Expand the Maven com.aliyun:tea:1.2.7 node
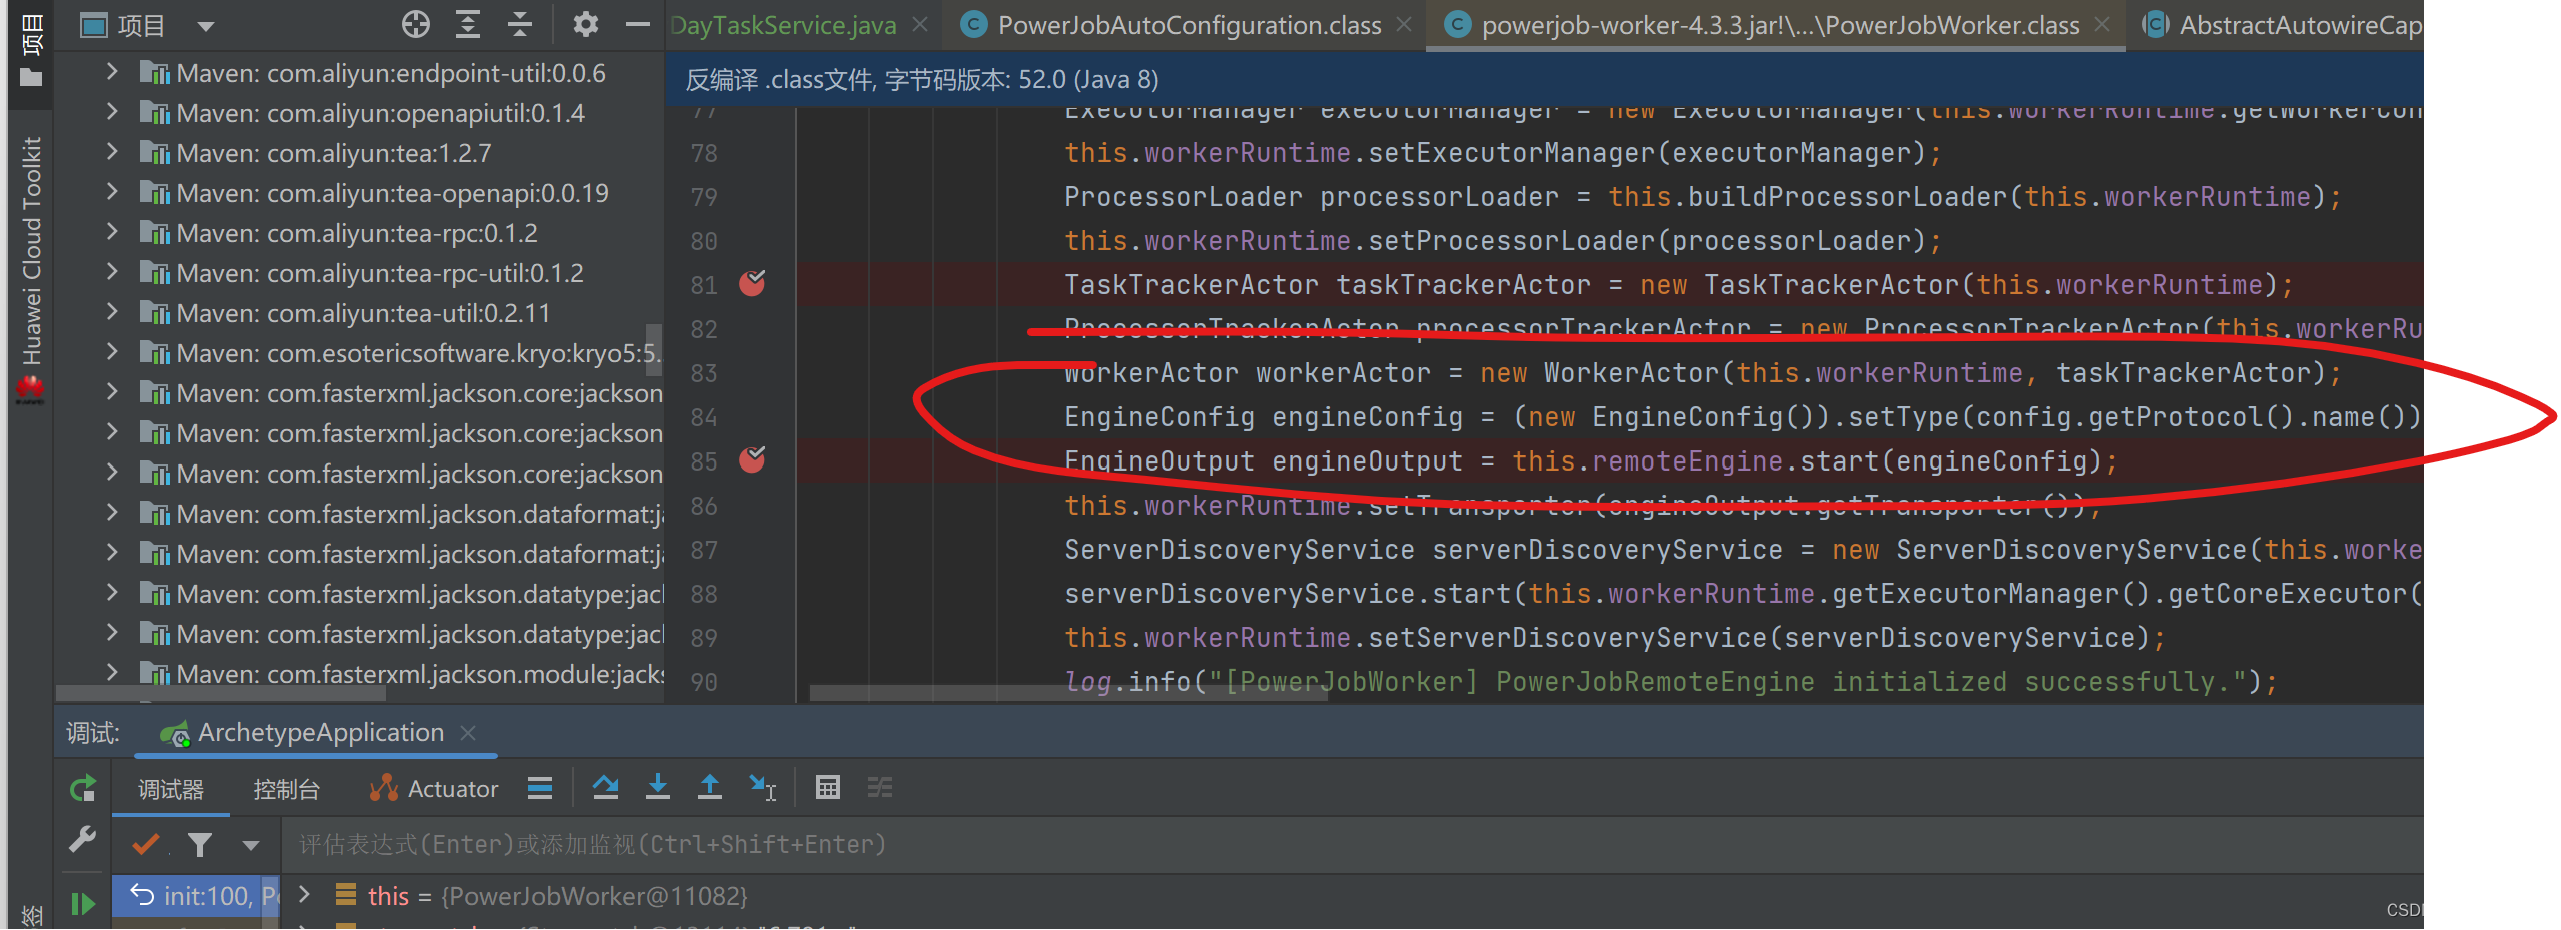This screenshot has width=2561, height=930. tap(112, 152)
